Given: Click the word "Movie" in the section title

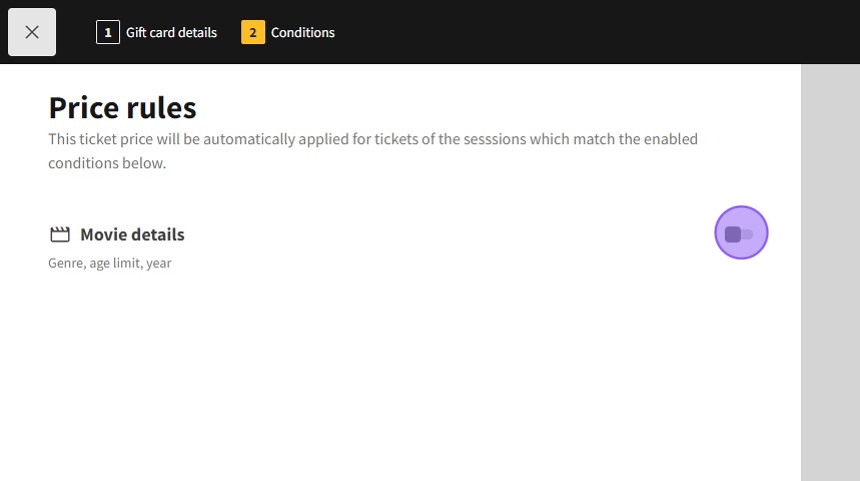Looking at the screenshot, I should (102, 235).
